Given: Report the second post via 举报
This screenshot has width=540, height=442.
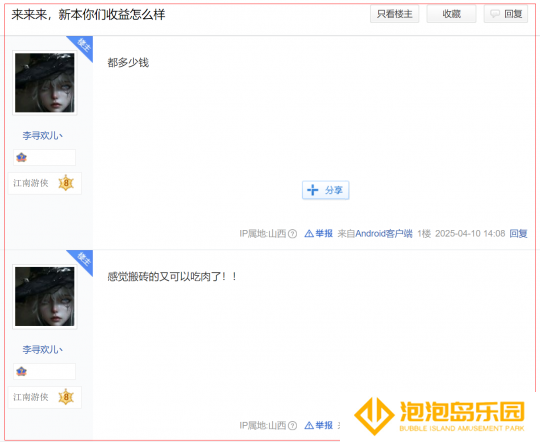Looking at the screenshot, I should 319,425.
